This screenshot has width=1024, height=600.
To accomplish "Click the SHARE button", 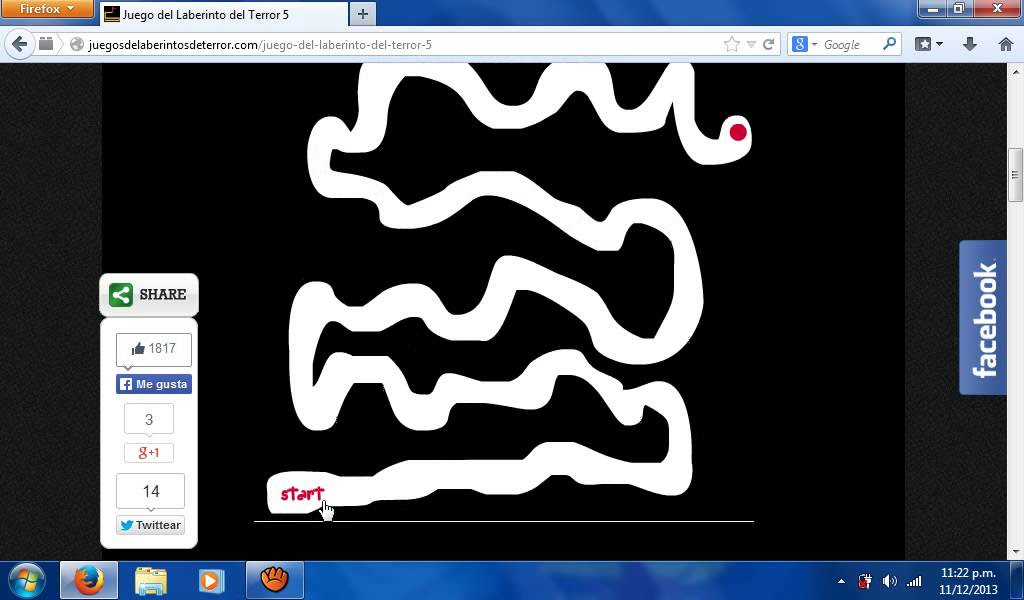I will pos(149,294).
